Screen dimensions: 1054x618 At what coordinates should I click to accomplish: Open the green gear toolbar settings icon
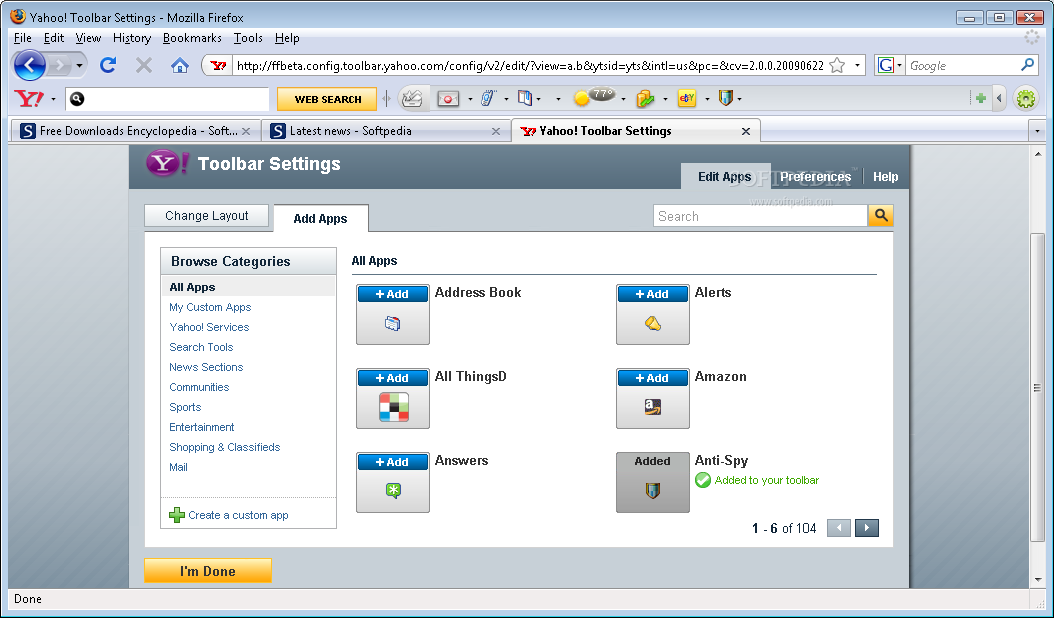[x=1026, y=99]
